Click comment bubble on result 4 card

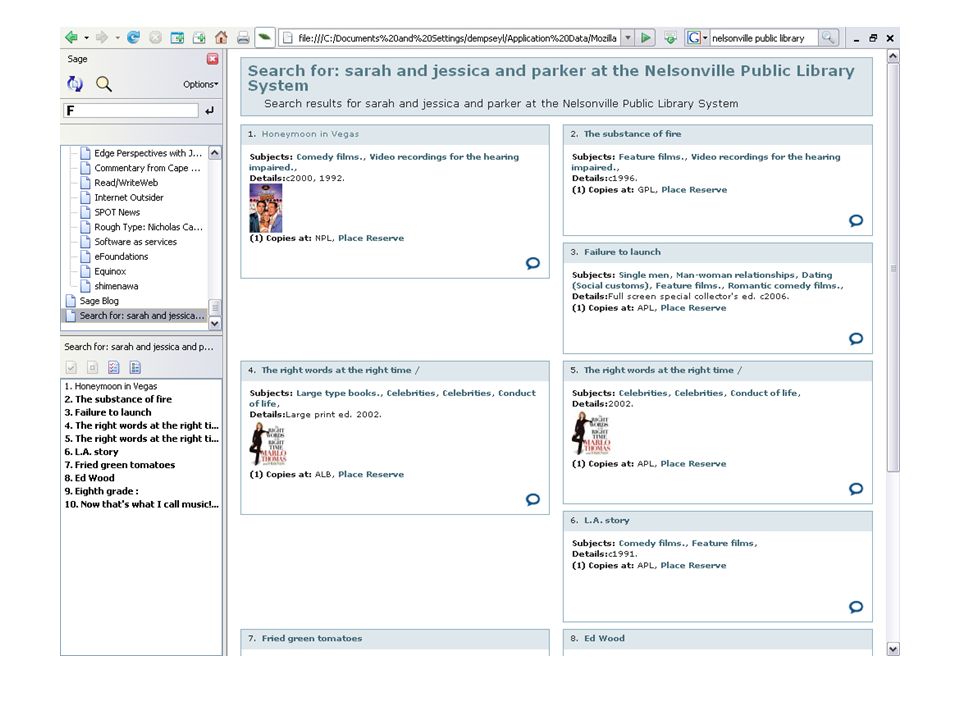click(x=533, y=500)
